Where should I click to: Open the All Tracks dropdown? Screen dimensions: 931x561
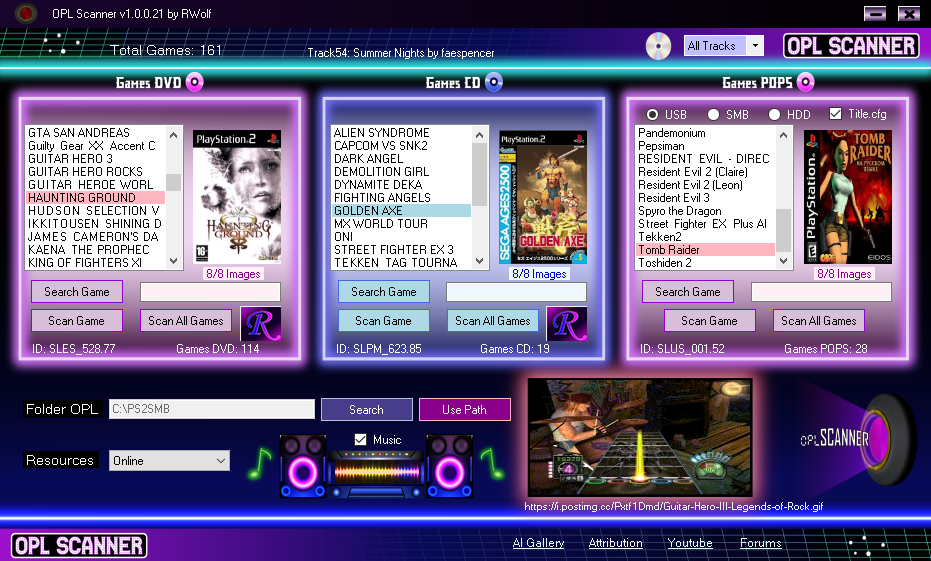724,46
